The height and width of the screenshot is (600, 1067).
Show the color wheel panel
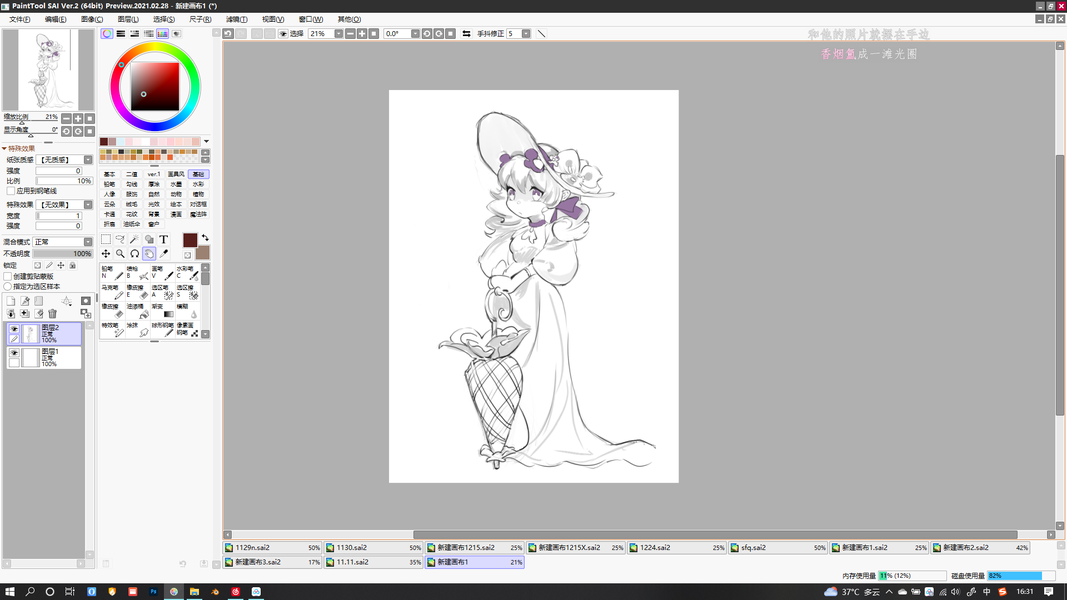tap(107, 33)
